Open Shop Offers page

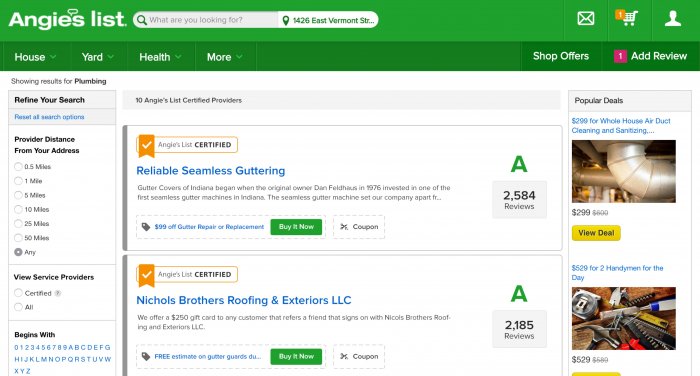tap(561, 56)
